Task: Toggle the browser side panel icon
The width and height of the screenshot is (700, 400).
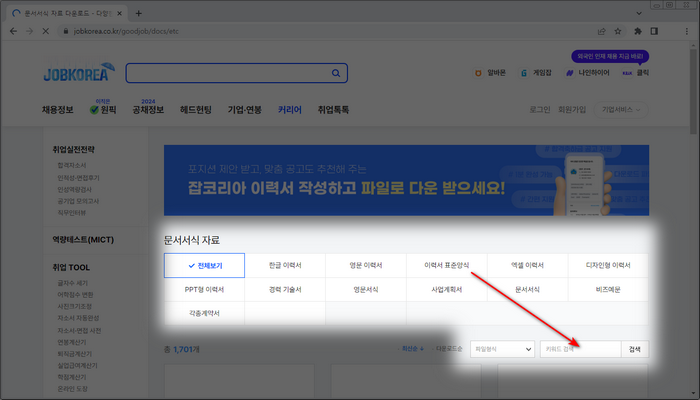Action: 654,31
